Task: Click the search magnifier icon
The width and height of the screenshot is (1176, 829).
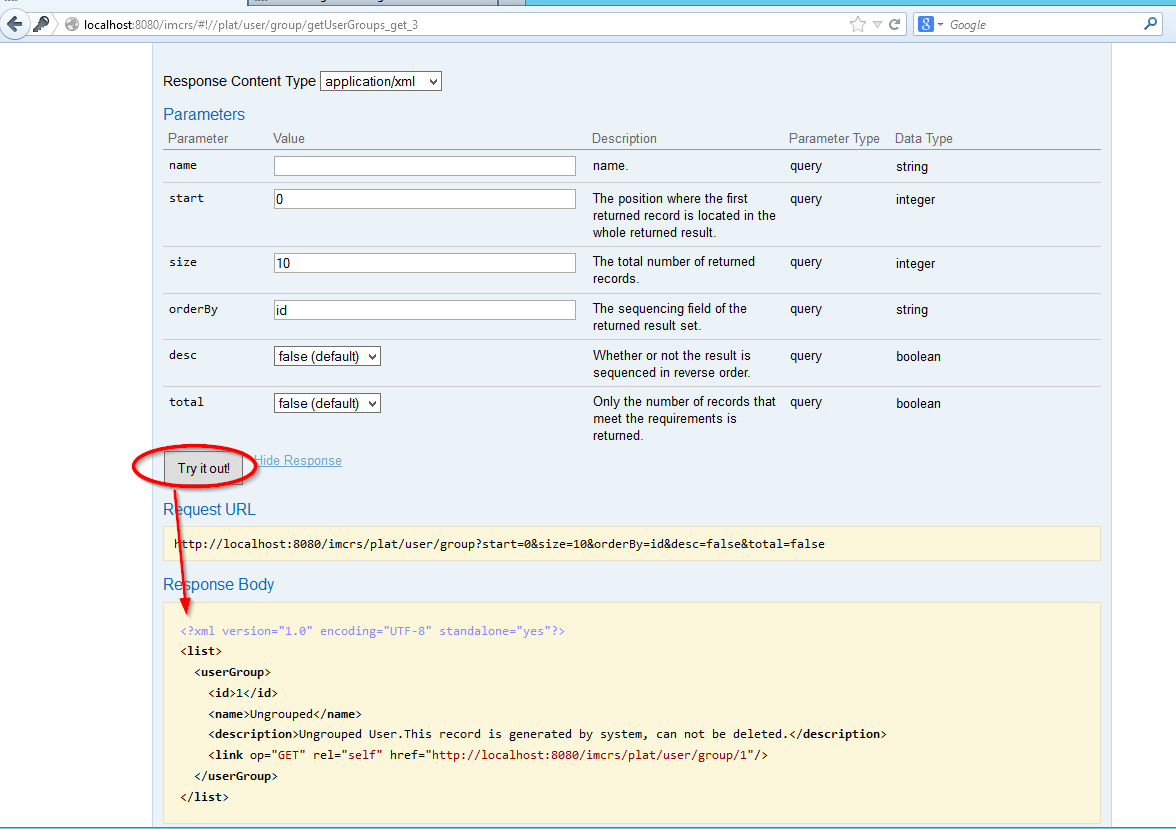Action: pyautogui.click(x=1150, y=23)
